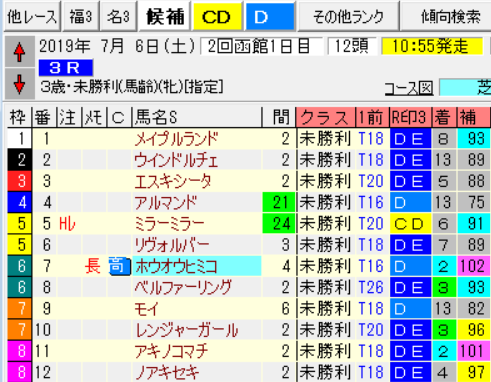Click the red frame 3 cell
The width and height of the screenshot is (491, 382).
19,181
